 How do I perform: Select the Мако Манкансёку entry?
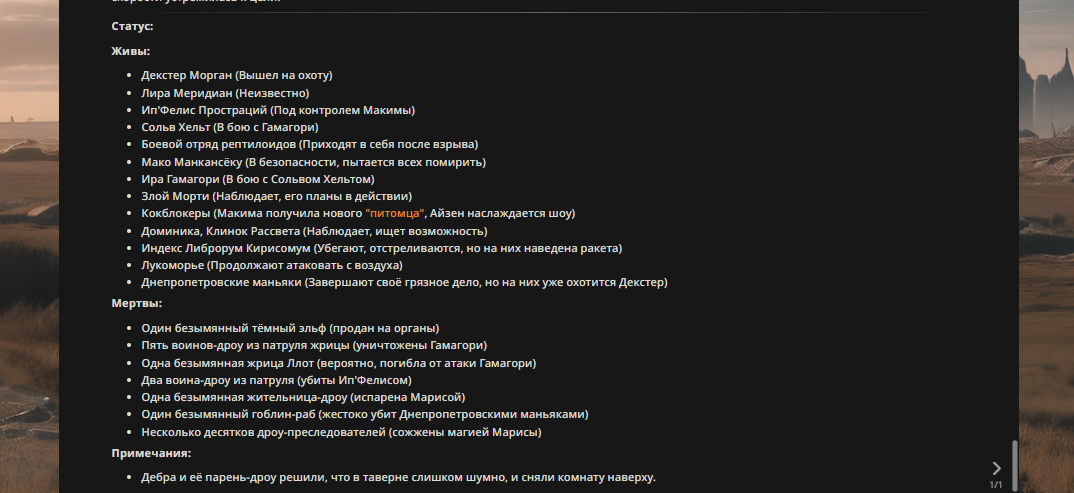[313, 162]
